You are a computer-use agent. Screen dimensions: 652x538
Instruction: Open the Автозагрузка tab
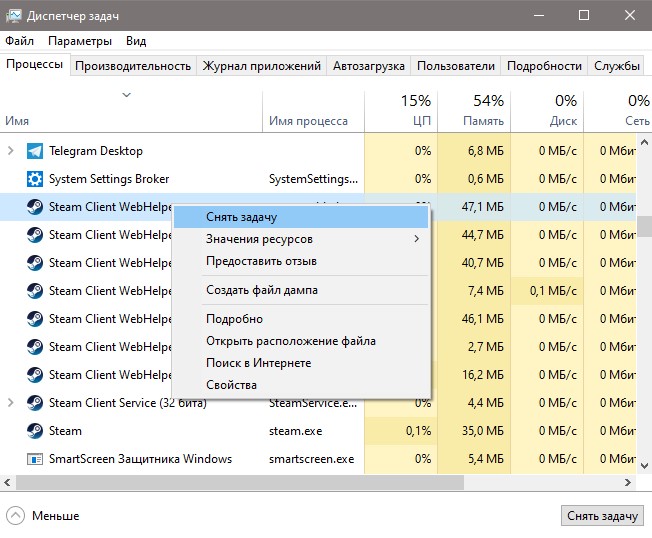pyautogui.click(x=368, y=66)
